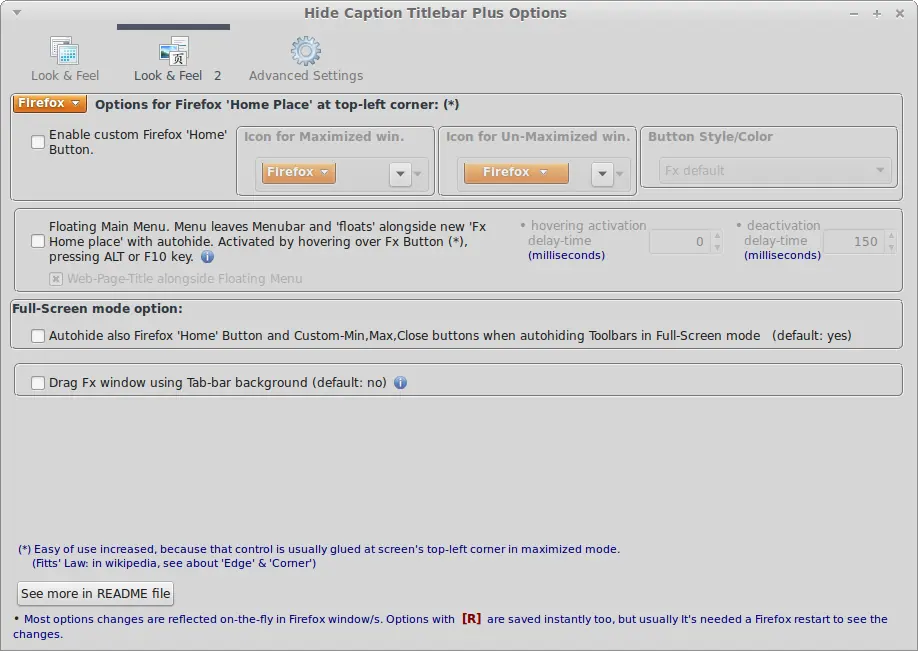Image resolution: width=918 pixels, height=651 pixels.
Task: Toggle the Floating Main Menu checkbox
Action: 38,241
